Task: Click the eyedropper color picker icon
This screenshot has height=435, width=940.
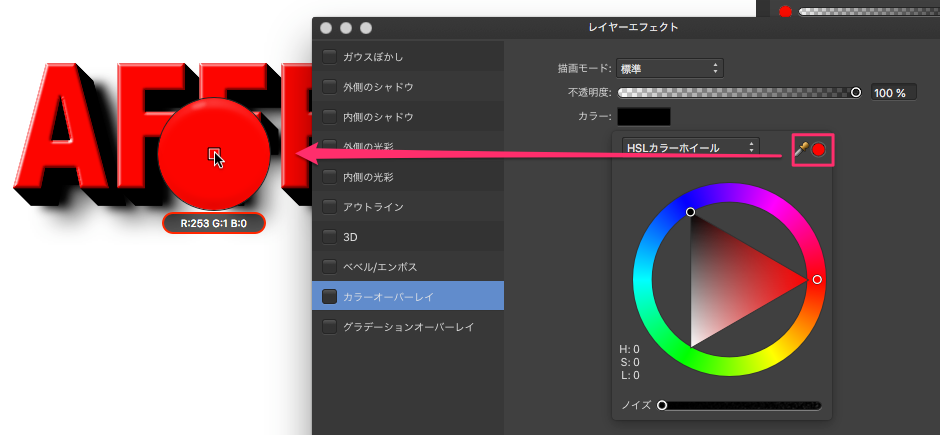Action: 802,150
